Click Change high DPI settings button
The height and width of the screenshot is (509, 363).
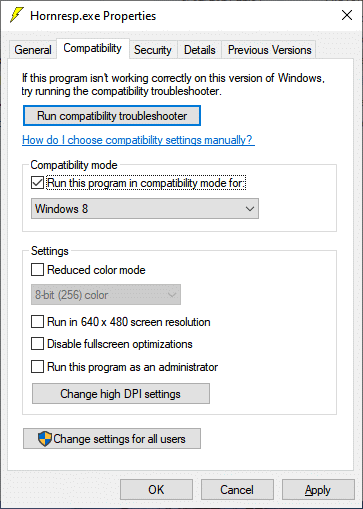pos(121,394)
